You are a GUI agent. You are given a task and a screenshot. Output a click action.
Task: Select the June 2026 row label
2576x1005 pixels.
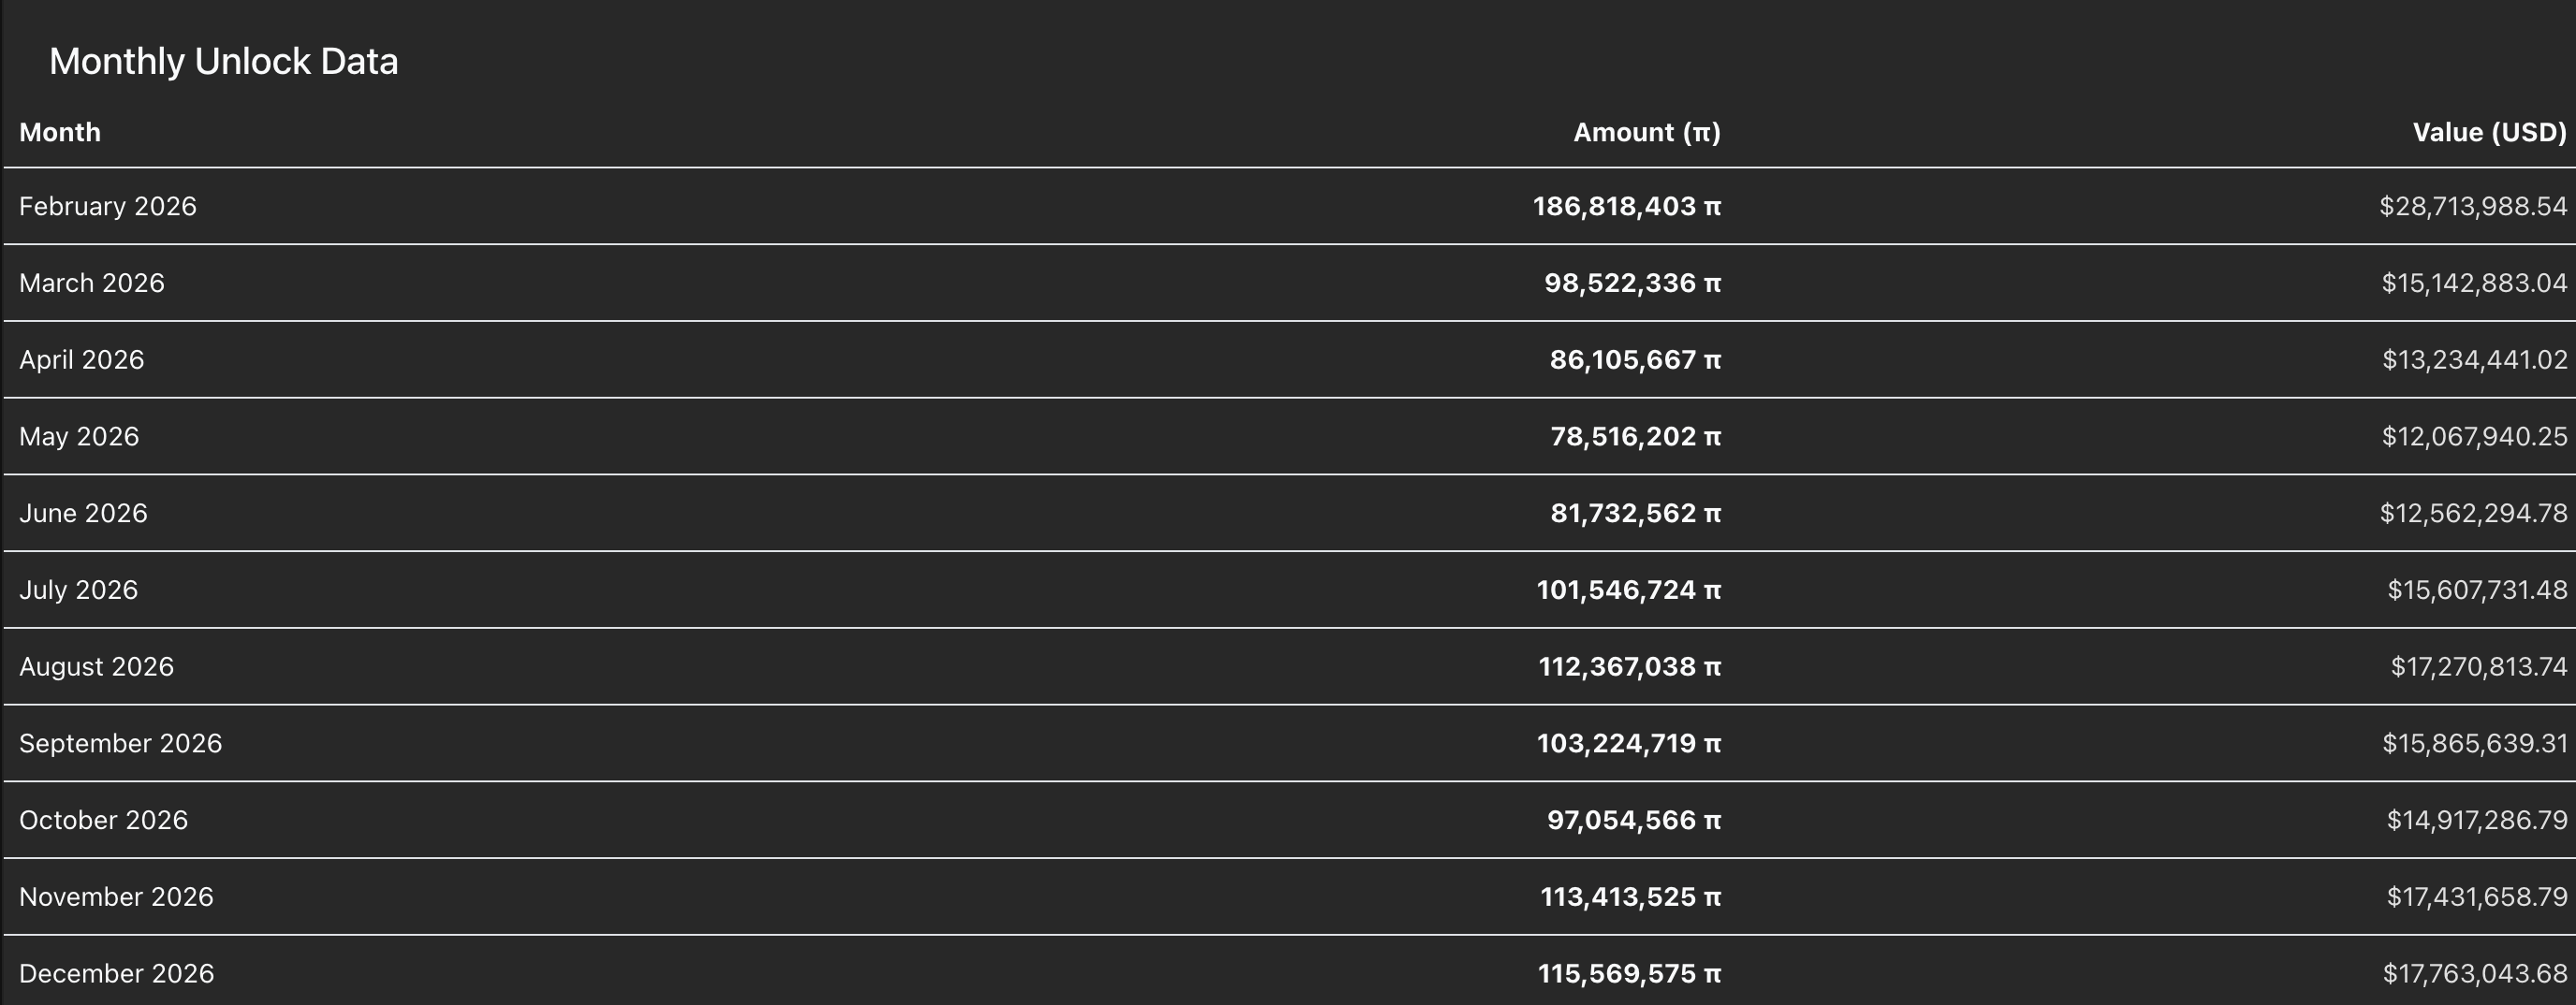pyautogui.click(x=83, y=513)
